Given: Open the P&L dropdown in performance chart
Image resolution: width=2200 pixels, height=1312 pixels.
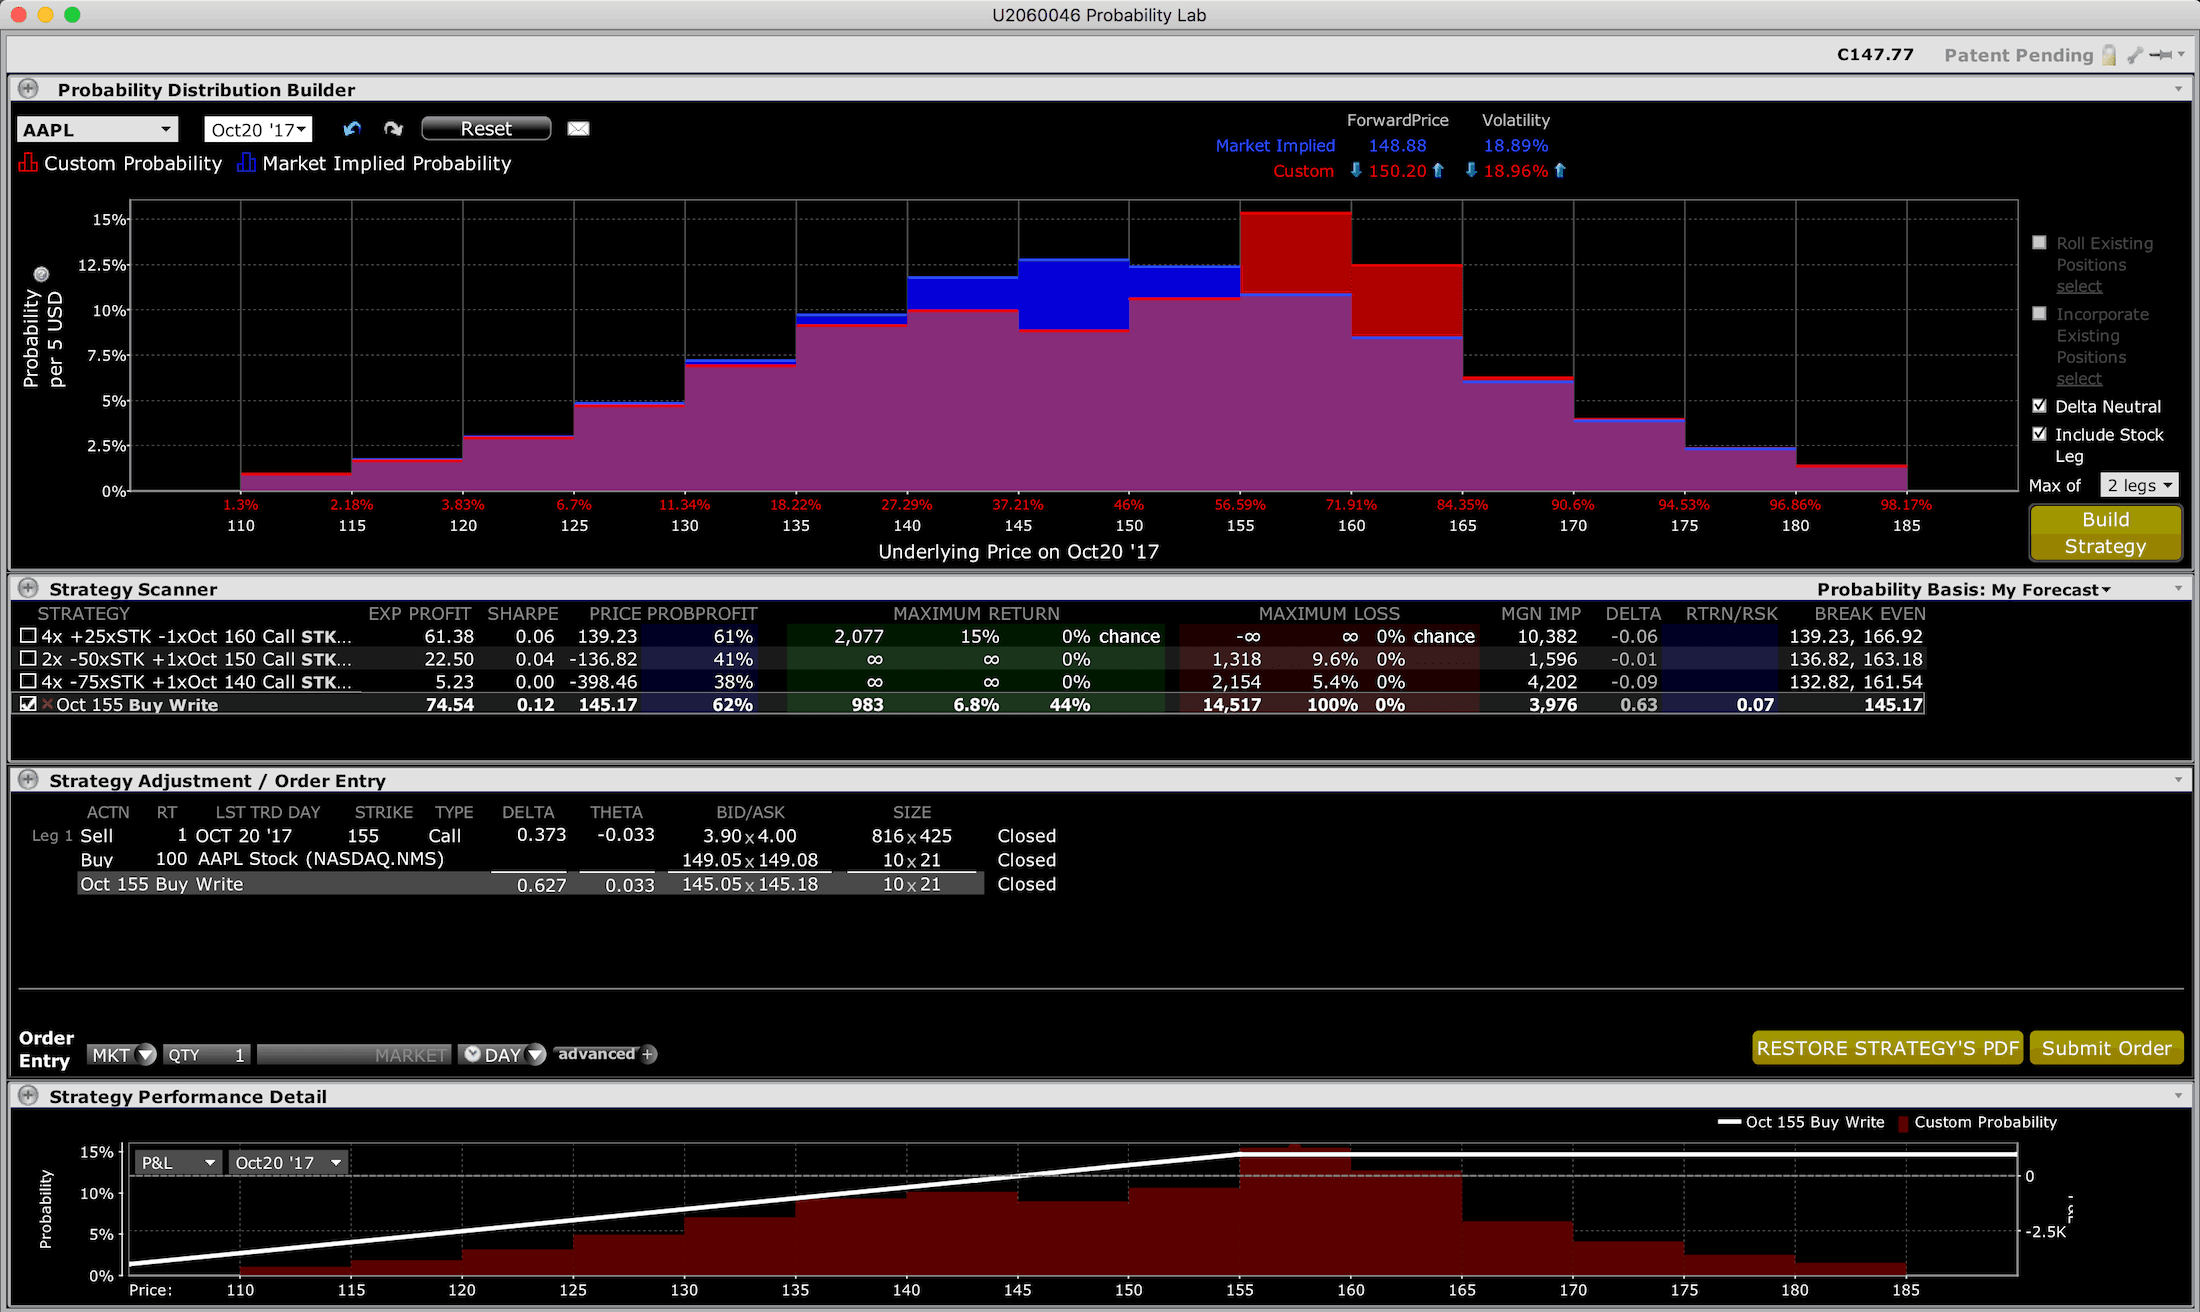Looking at the screenshot, I should [x=178, y=1162].
